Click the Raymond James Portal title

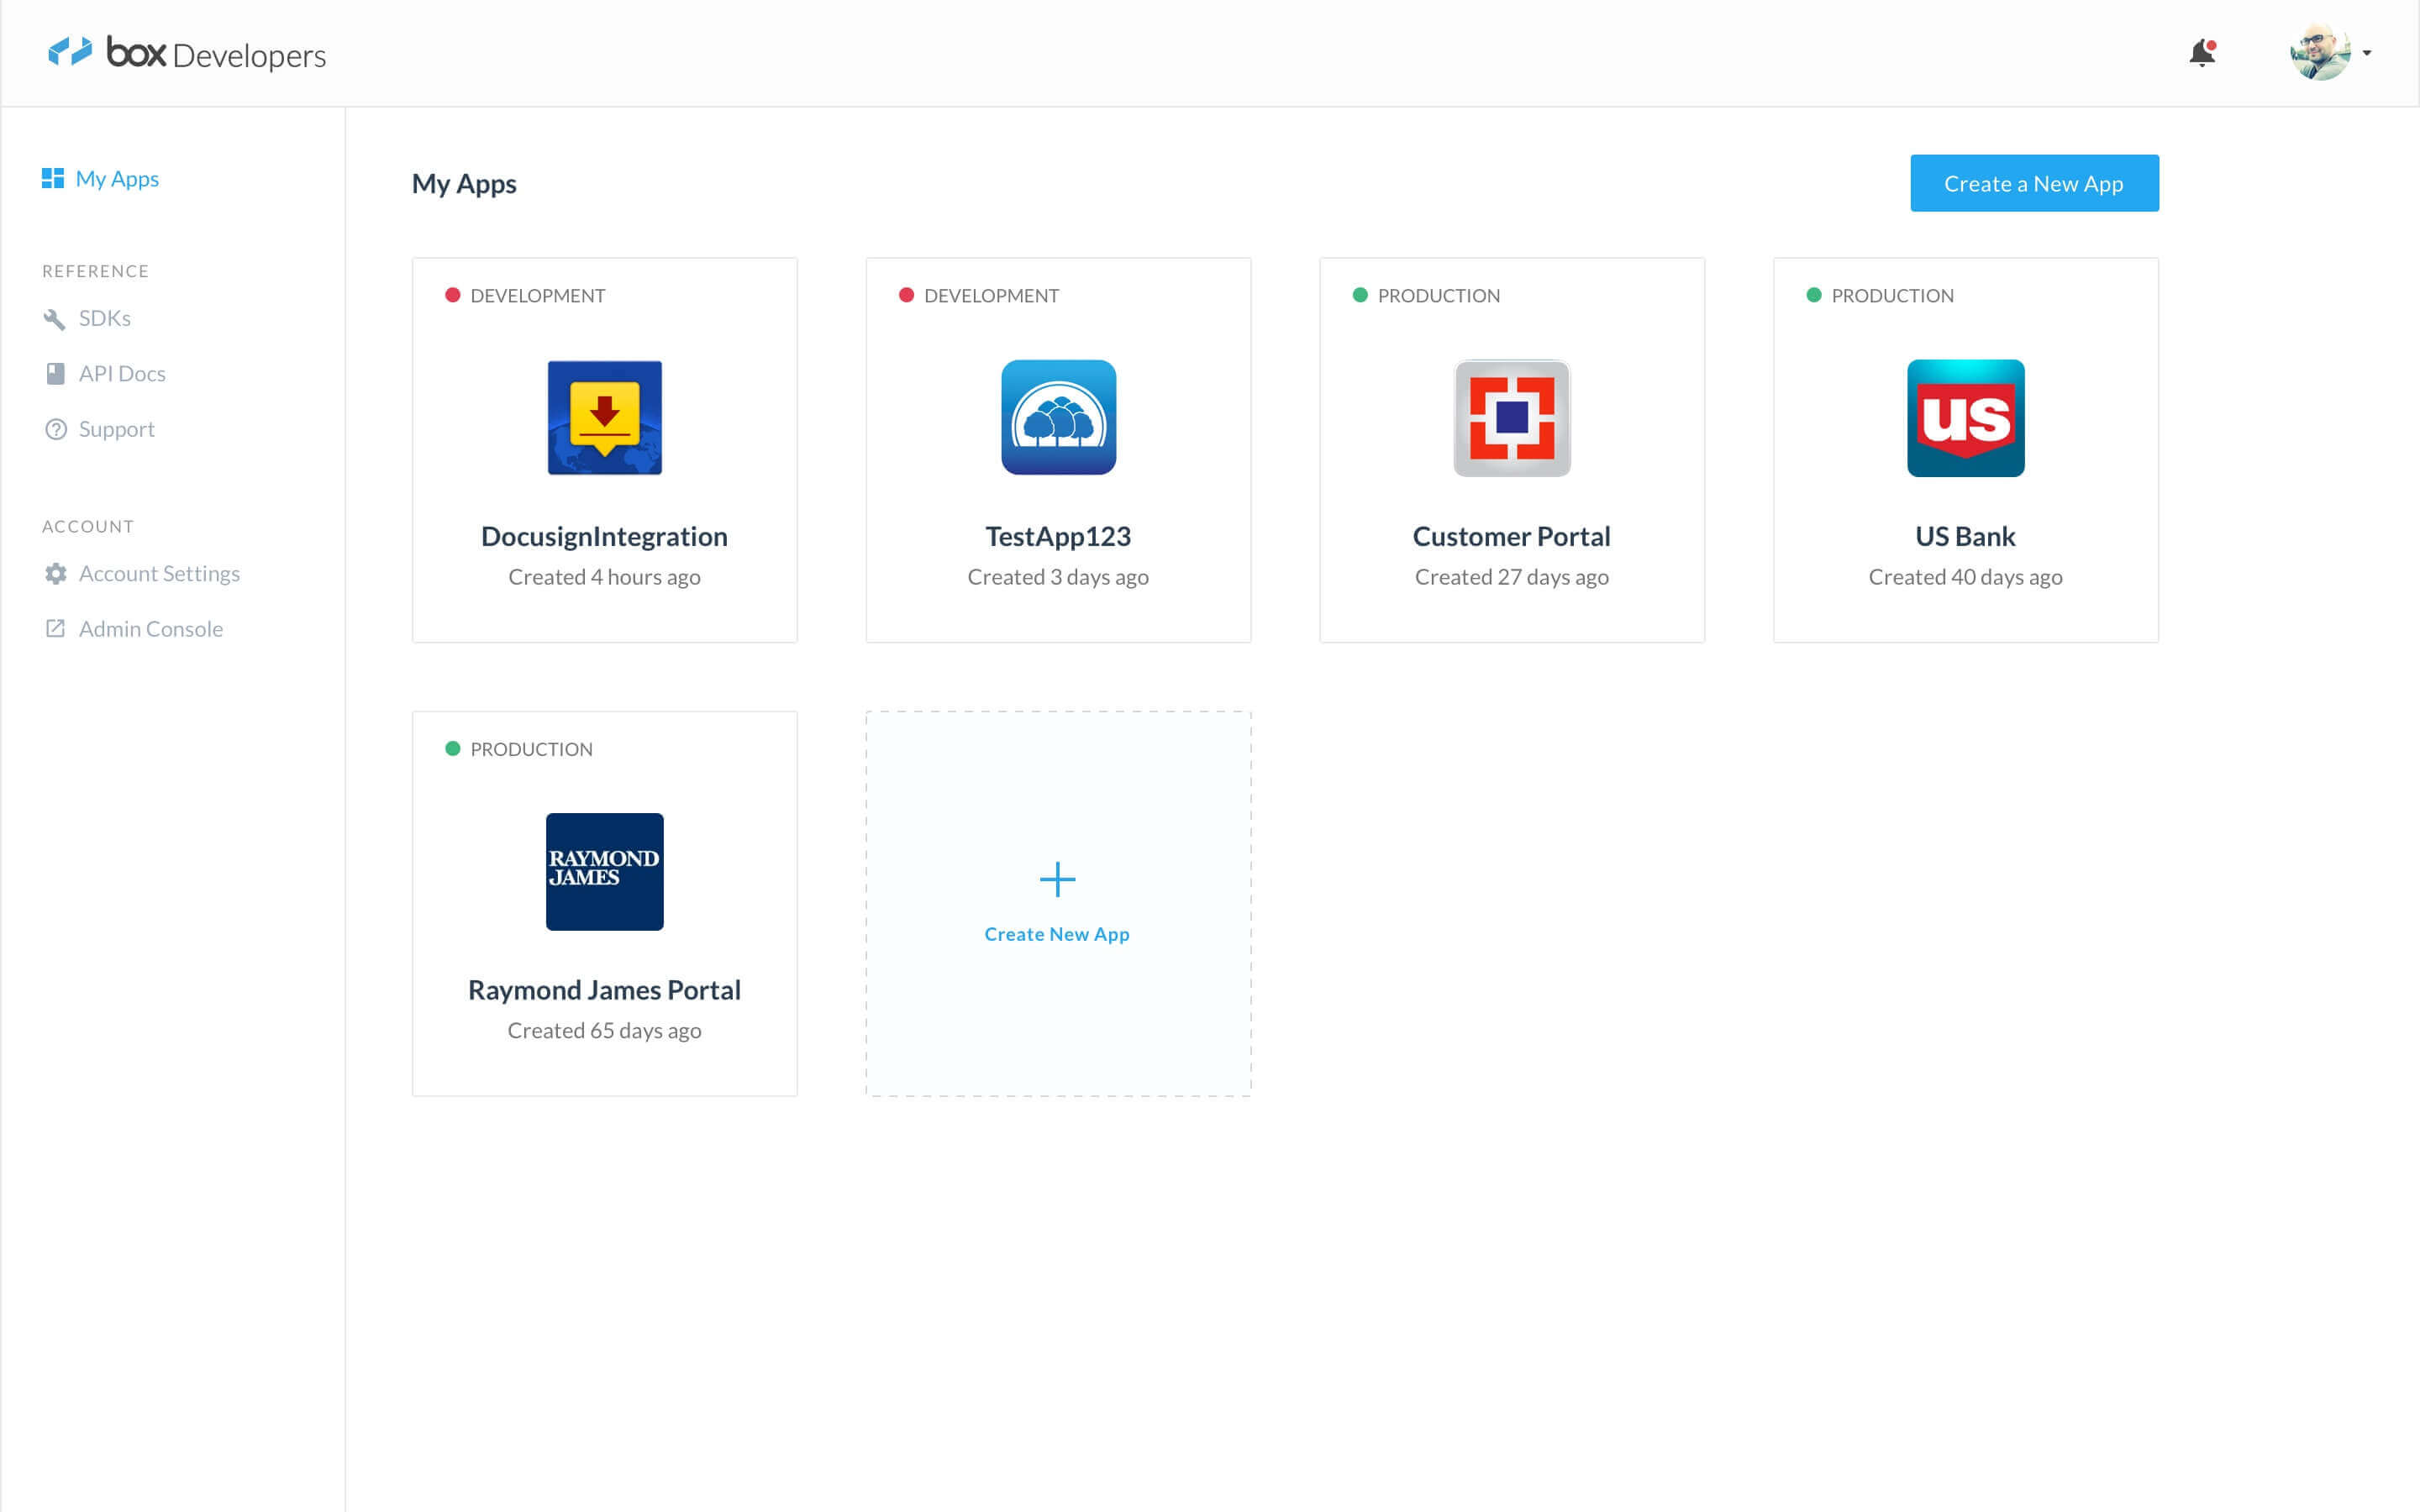[604, 990]
